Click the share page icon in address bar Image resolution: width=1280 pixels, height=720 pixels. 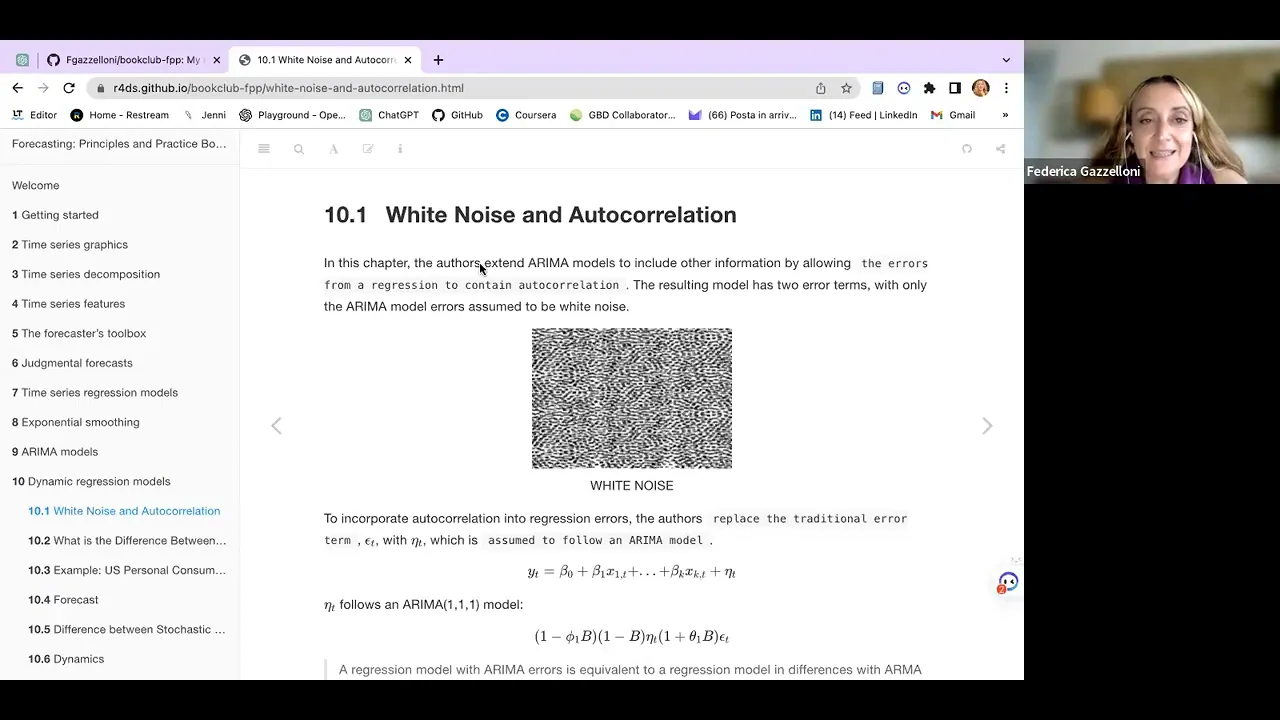821,88
